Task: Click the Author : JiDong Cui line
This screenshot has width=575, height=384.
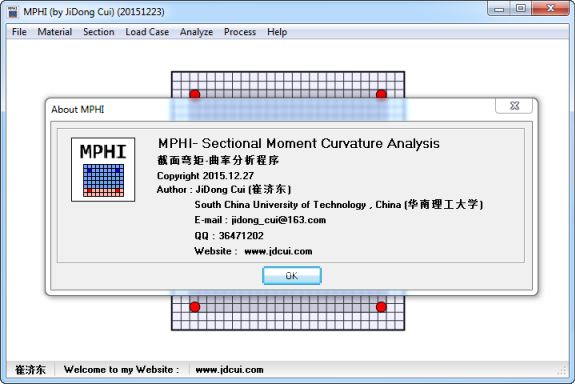Action: [224, 190]
